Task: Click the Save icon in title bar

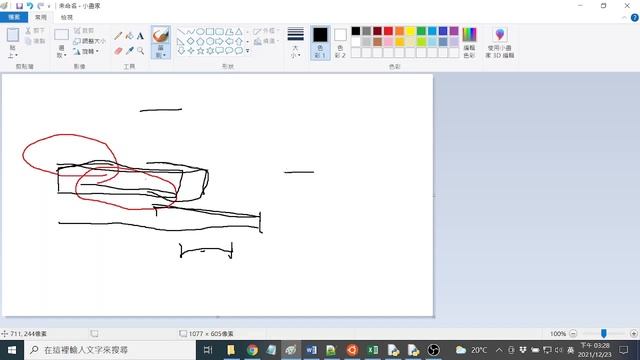Action: click(x=19, y=6)
